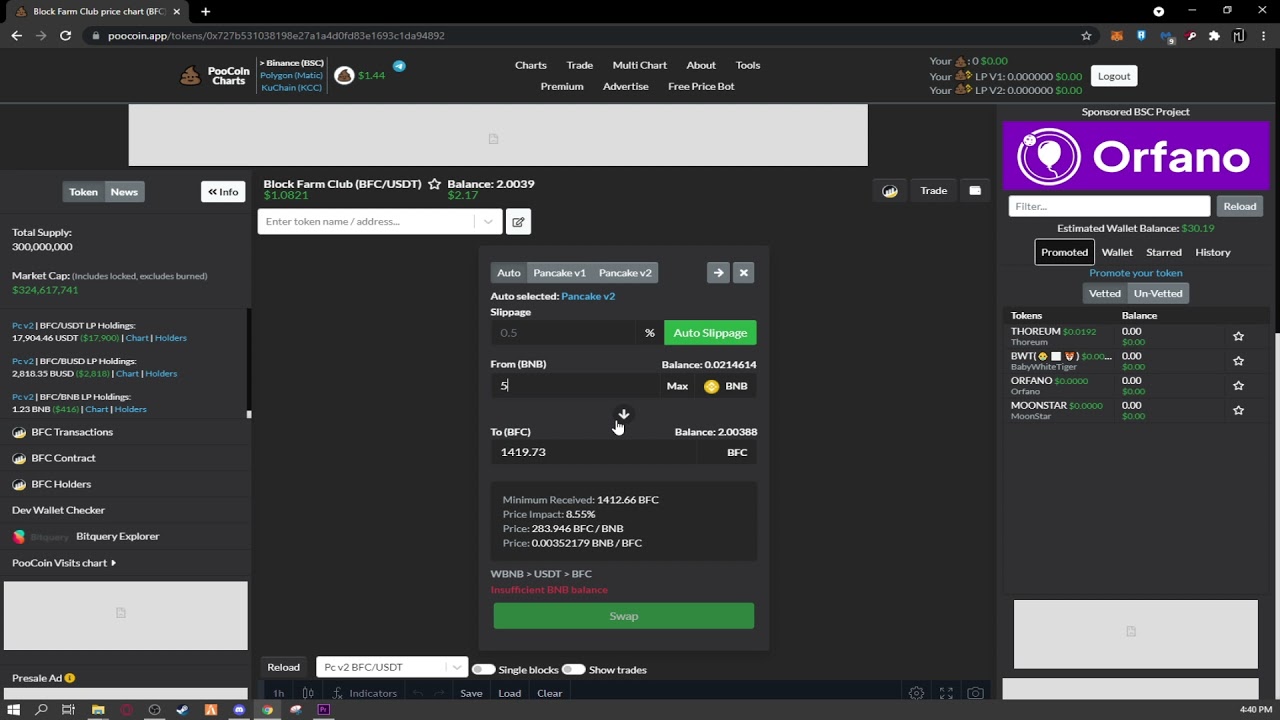Favorite Block Farm Club with the star
The width and height of the screenshot is (1280, 720).
pyautogui.click(x=435, y=184)
